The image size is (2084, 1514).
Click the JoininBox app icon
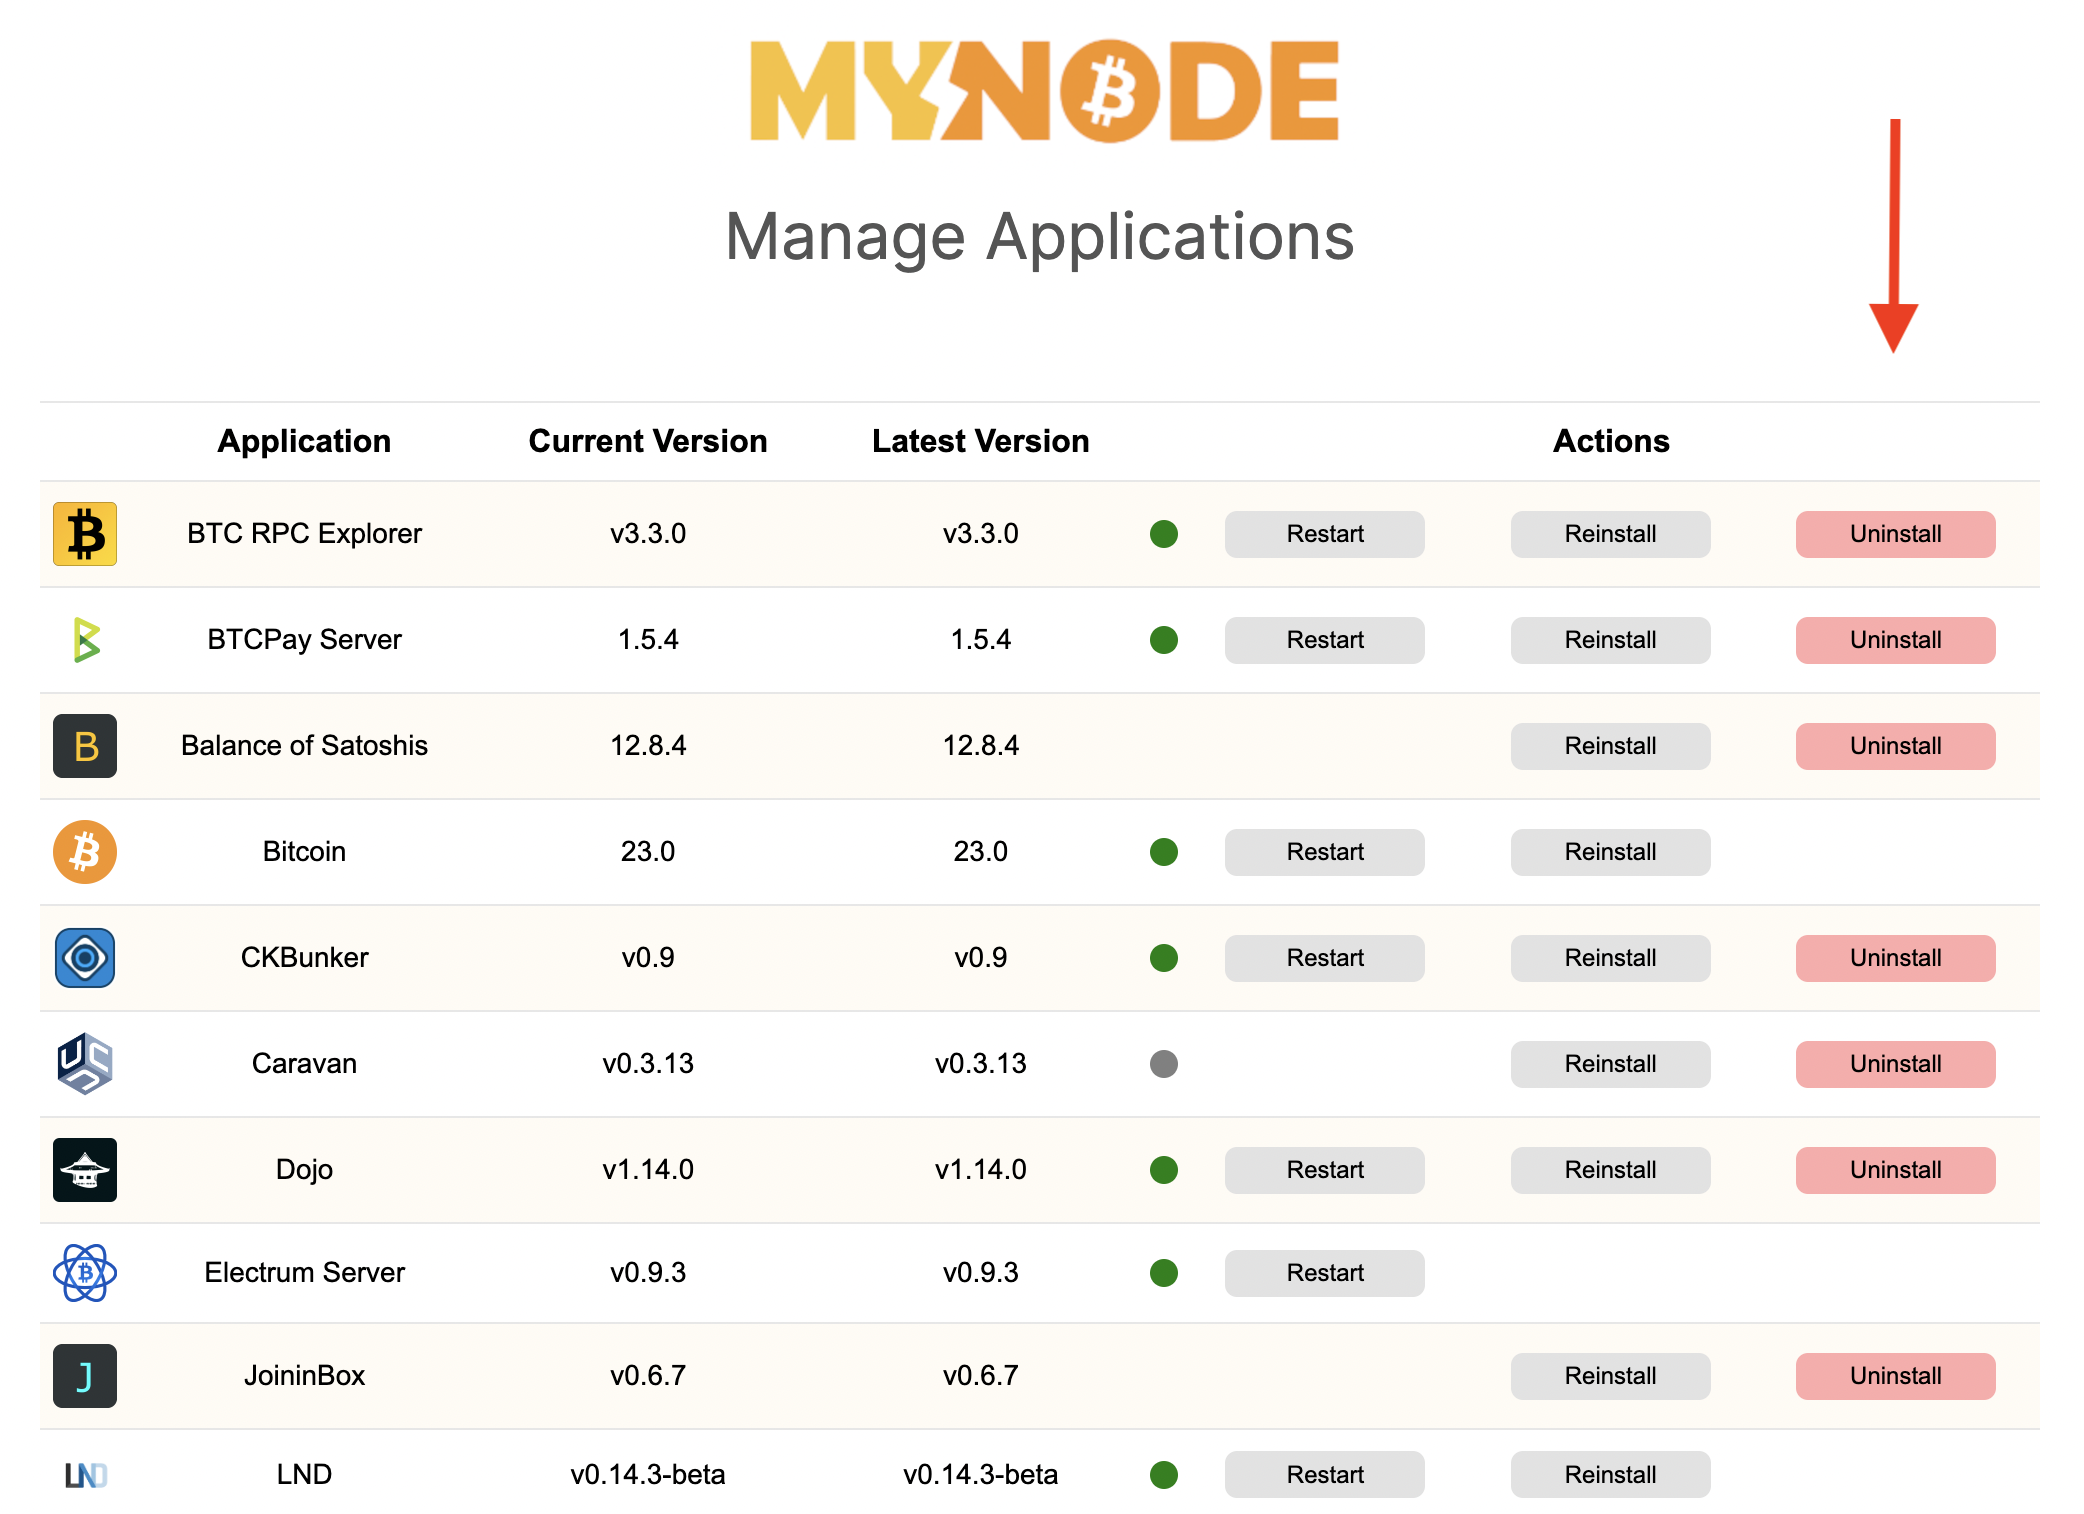85,1376
